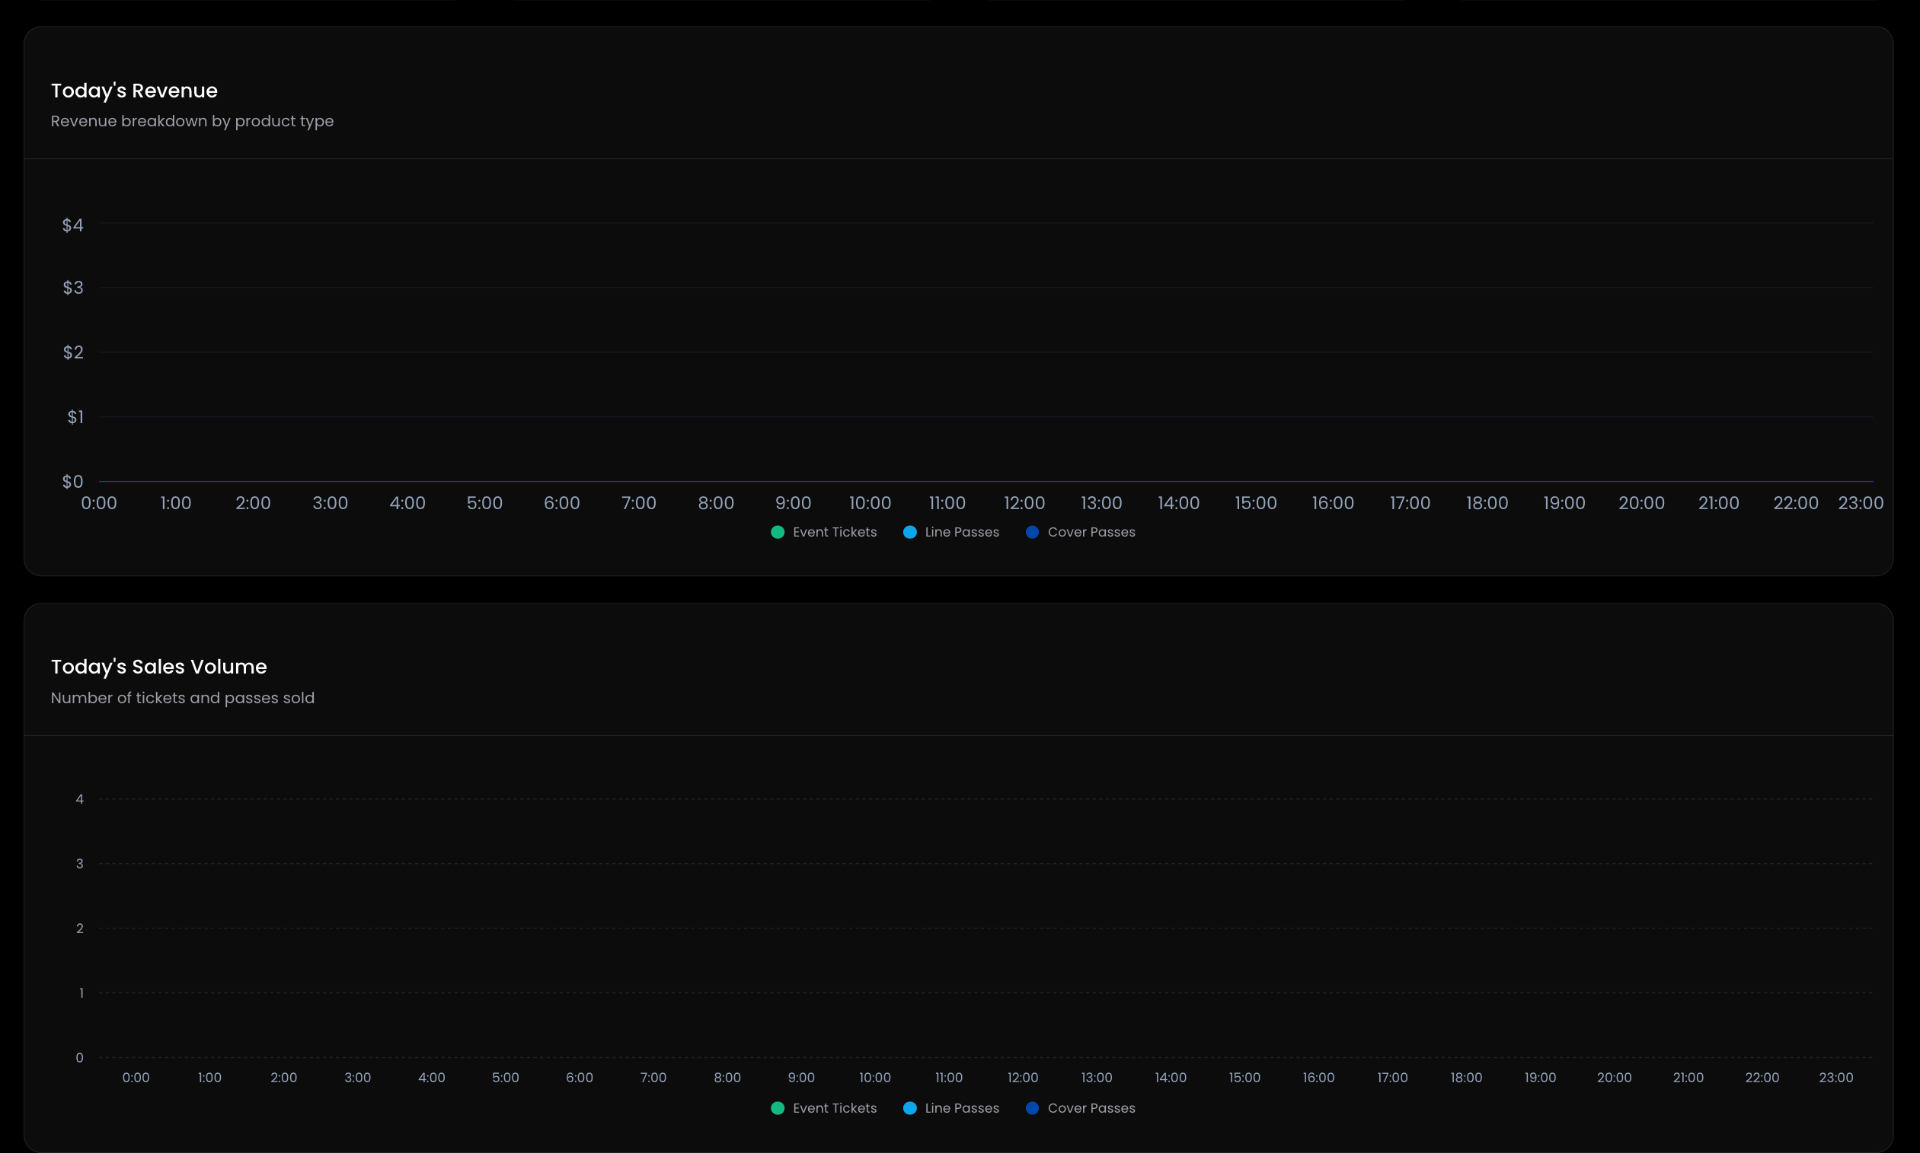This screenshot has width=1920, height=1153.
Task: Click the teal Line Passes legend dot on Revenue chart
Action: point(911,533)
